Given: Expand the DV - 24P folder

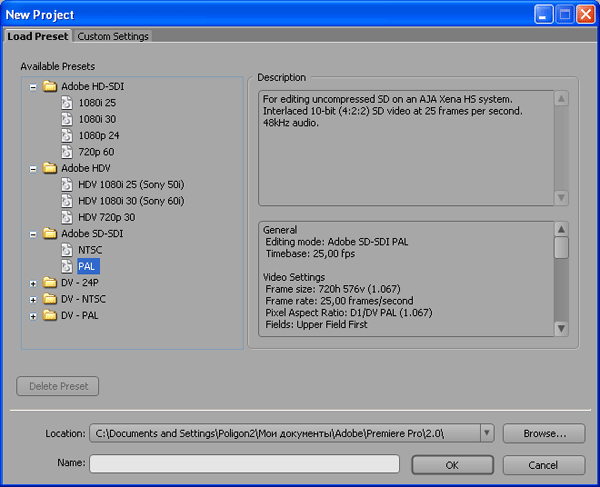Looking at the screenshot, I should coord(33,283).
